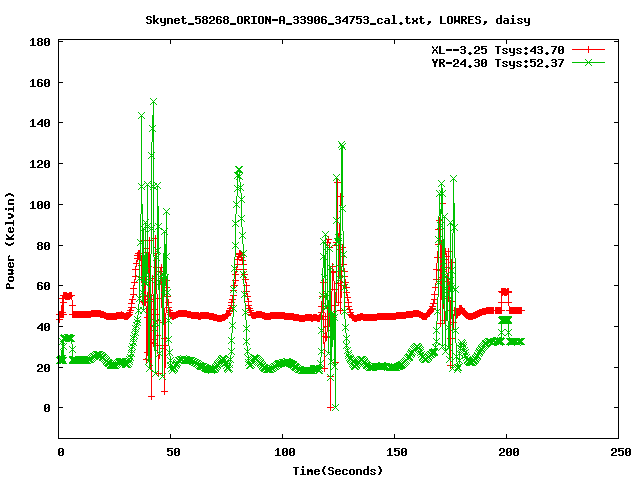Click the Power (Kelvin) y-axis label

11,239
